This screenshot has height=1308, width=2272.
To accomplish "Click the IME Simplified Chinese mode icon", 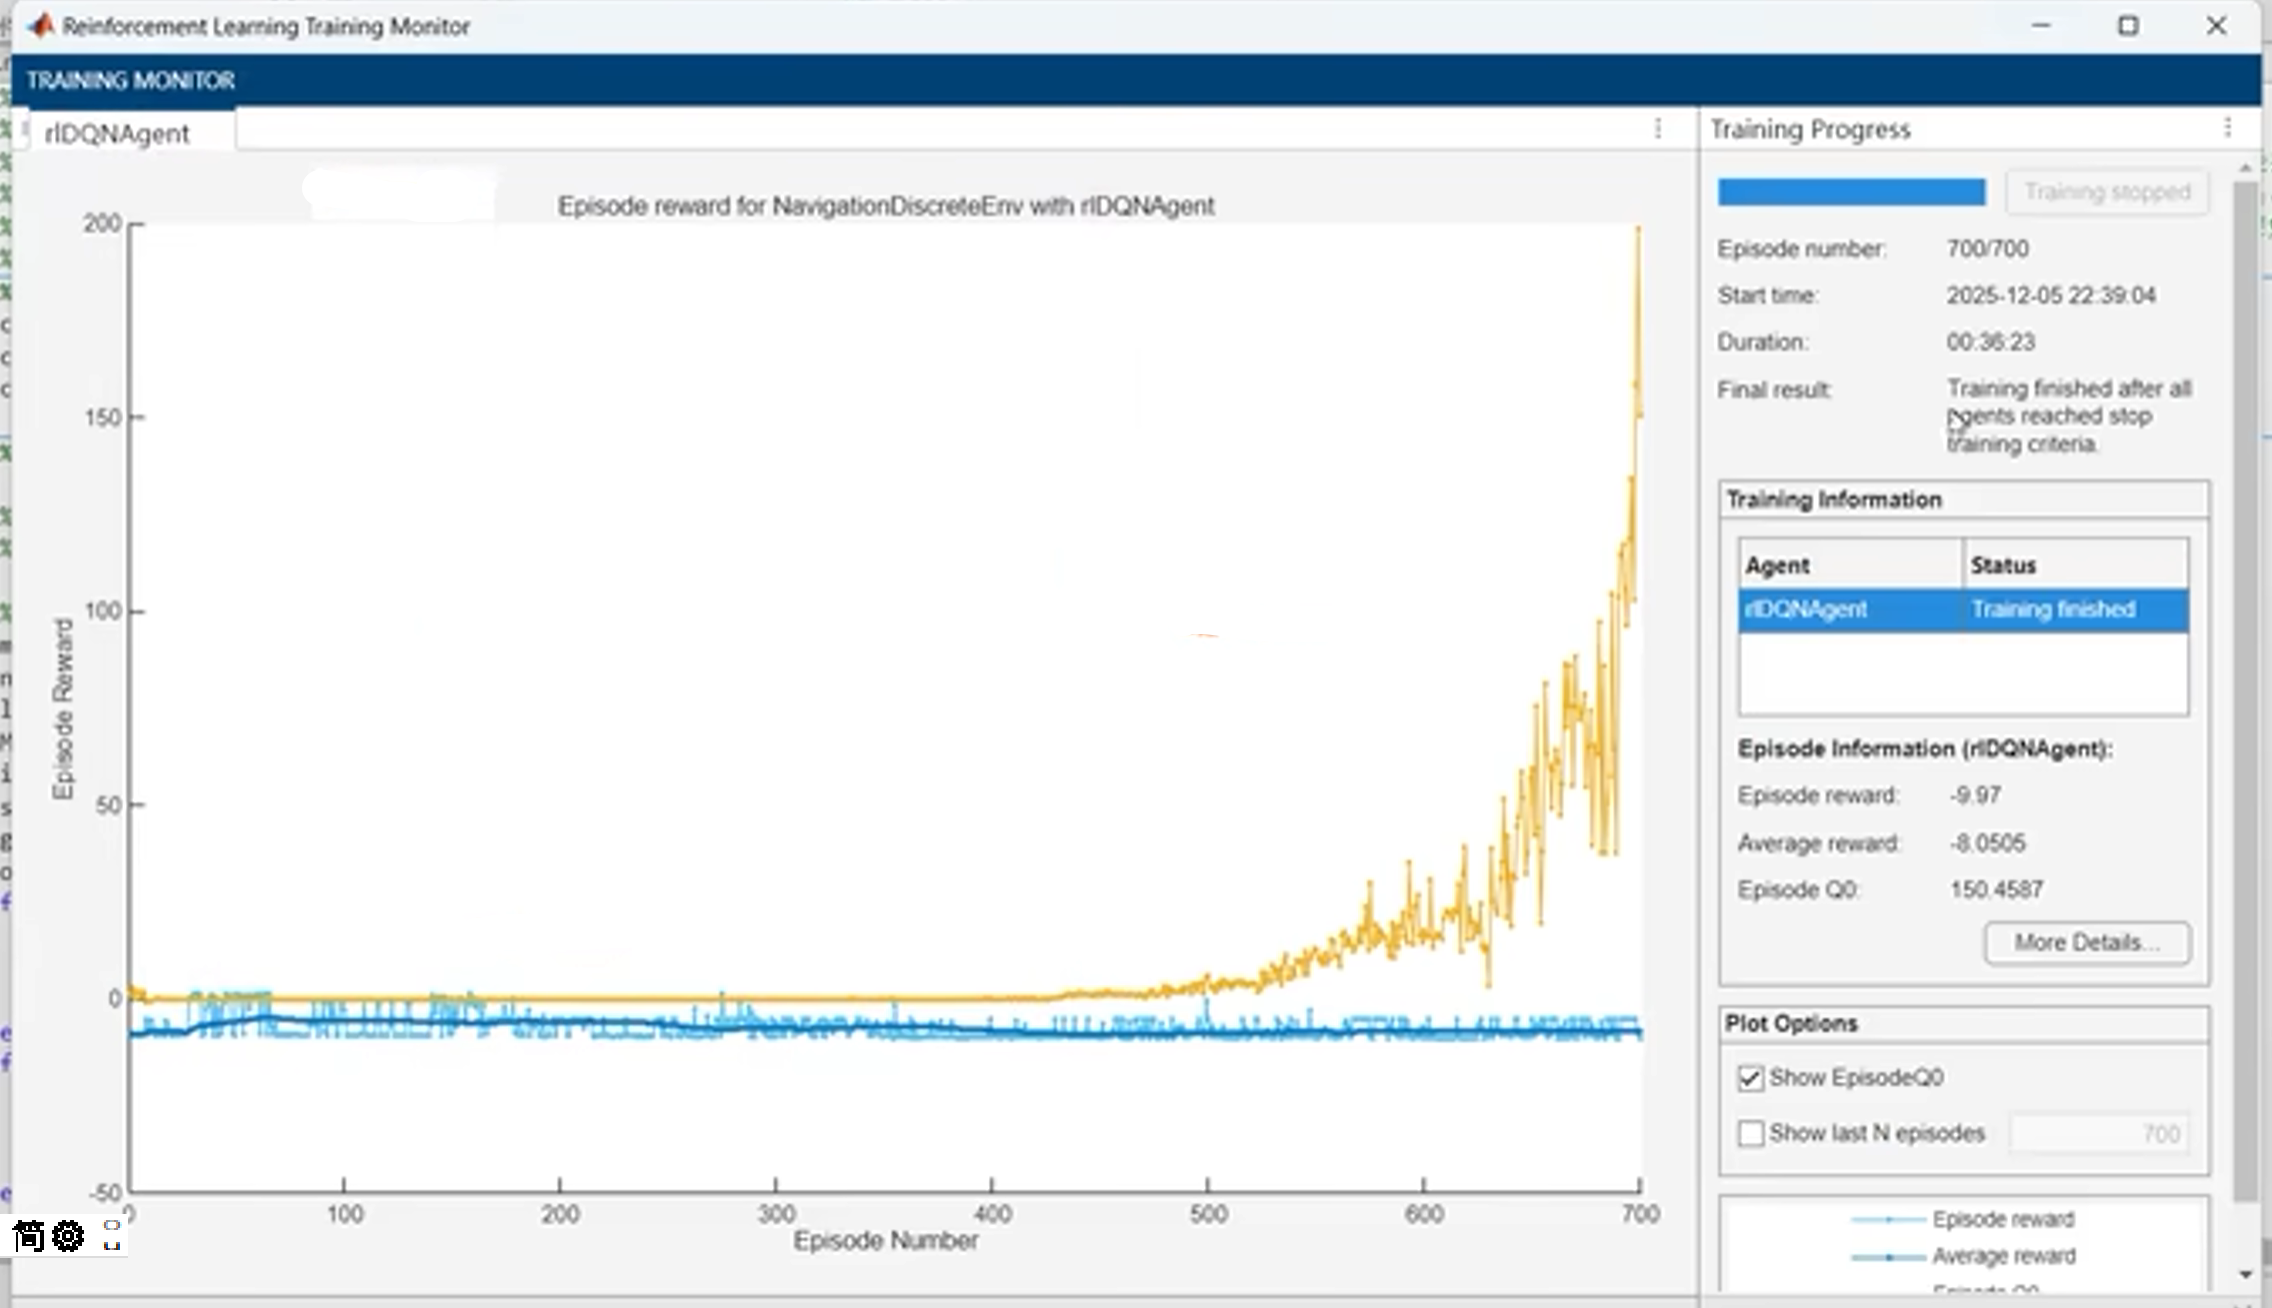I will [x=29, y=1236].
